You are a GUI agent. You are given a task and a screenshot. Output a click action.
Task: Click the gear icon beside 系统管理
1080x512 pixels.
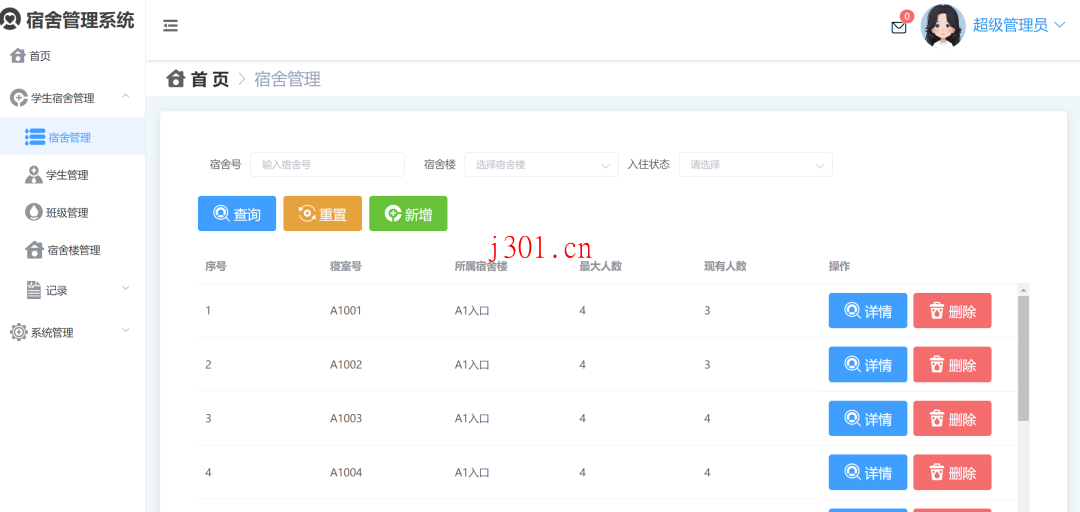point(19,332)
